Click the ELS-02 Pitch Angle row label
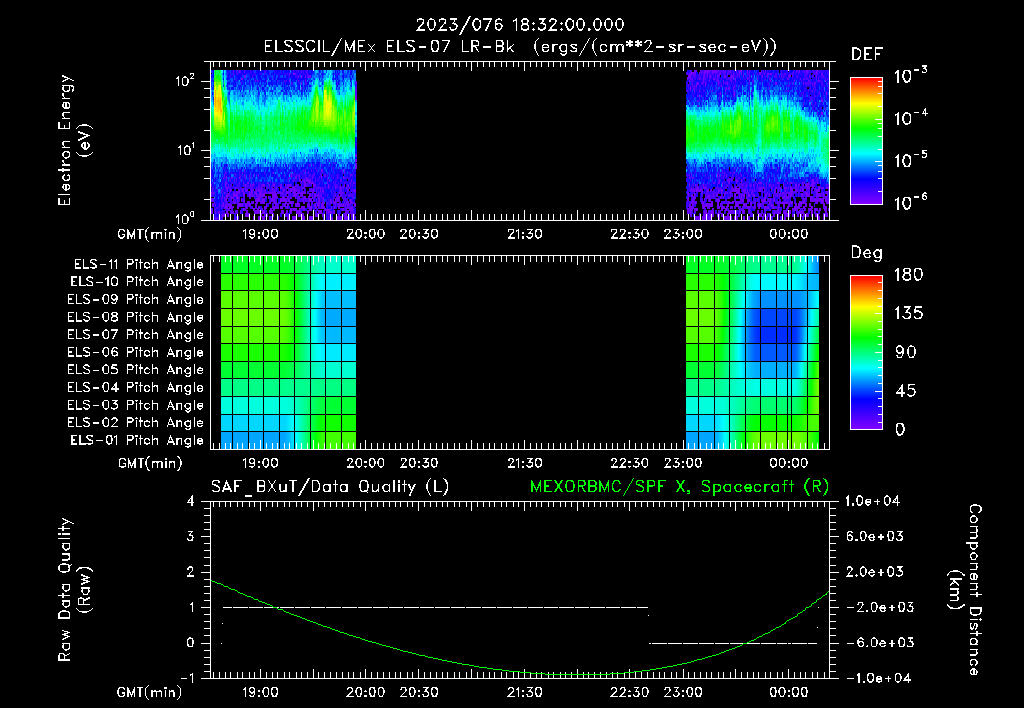This screenshot has width=1024, height=708. 136,423
